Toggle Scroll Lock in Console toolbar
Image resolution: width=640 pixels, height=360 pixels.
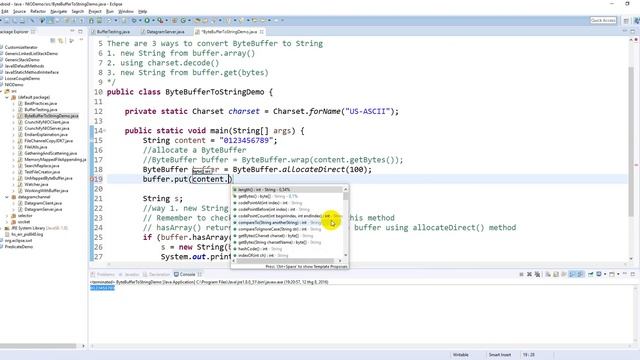pos(556,274)
